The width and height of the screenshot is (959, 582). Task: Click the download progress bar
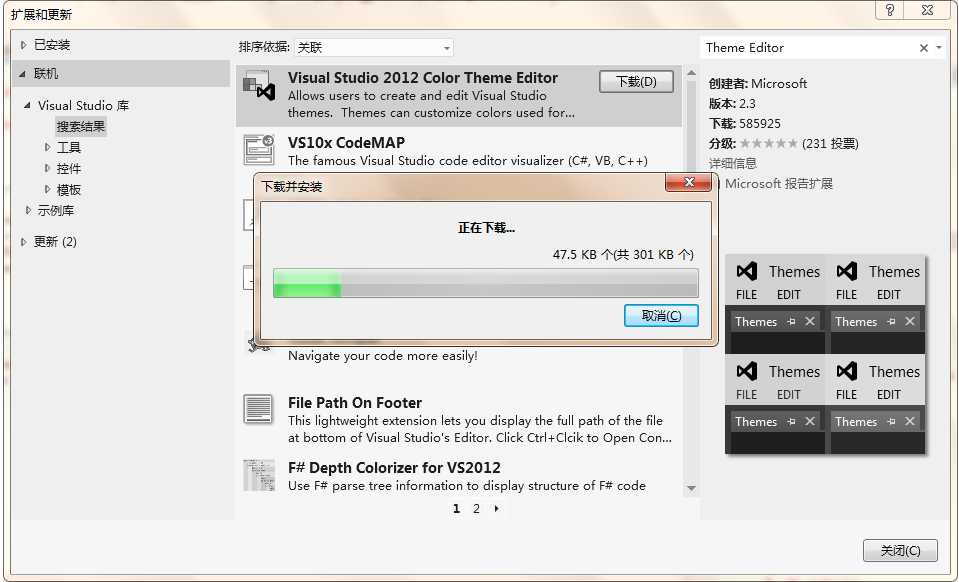tap(486, 283)
